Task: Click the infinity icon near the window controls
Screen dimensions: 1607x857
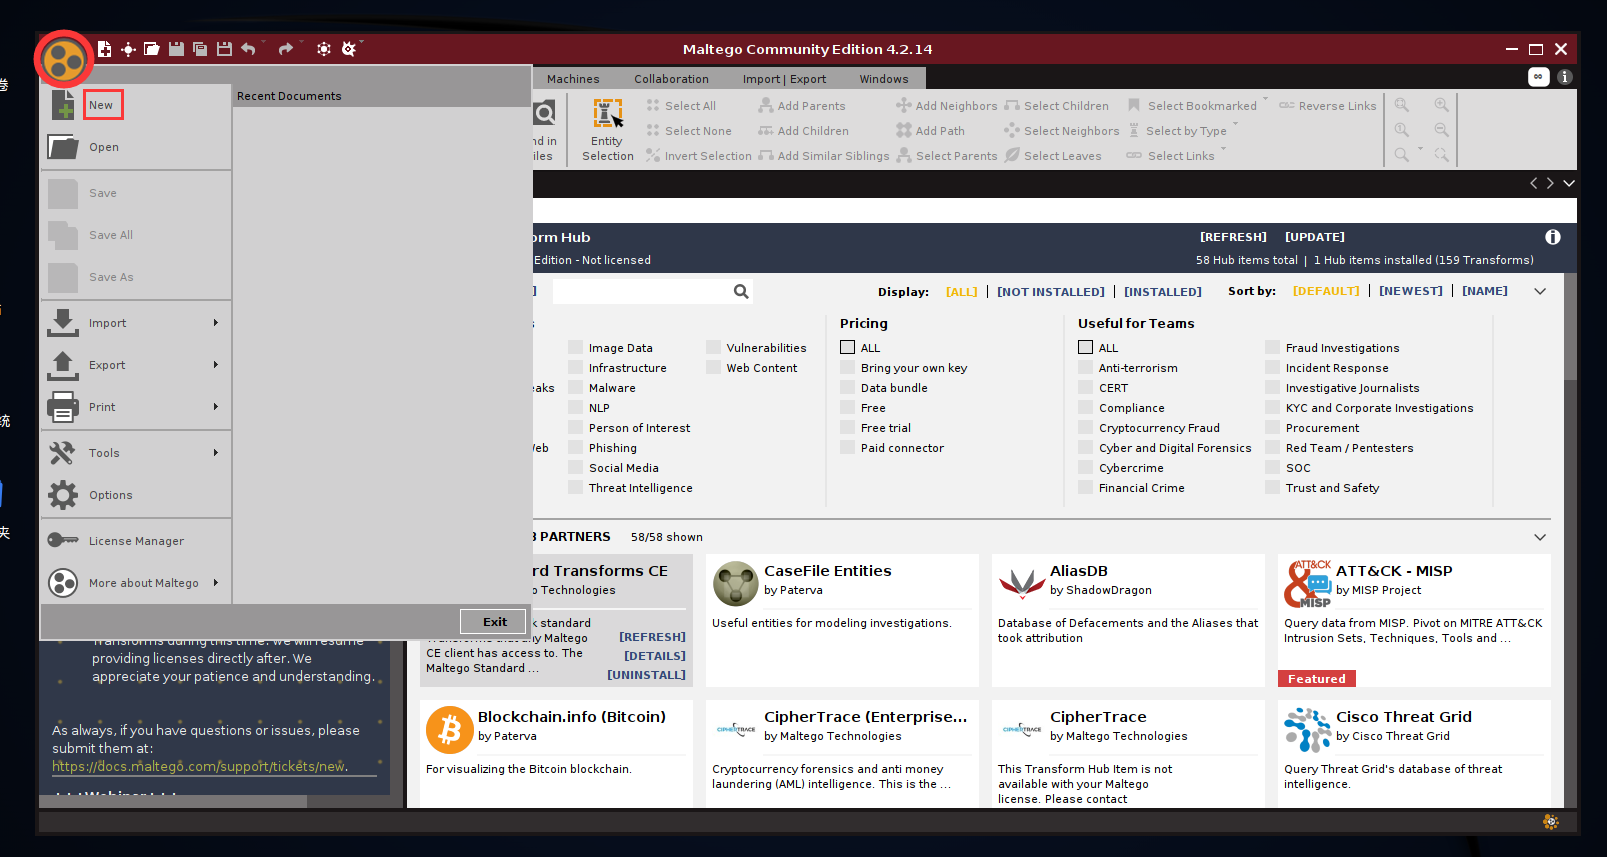Action: click(x=1538, y=77)
